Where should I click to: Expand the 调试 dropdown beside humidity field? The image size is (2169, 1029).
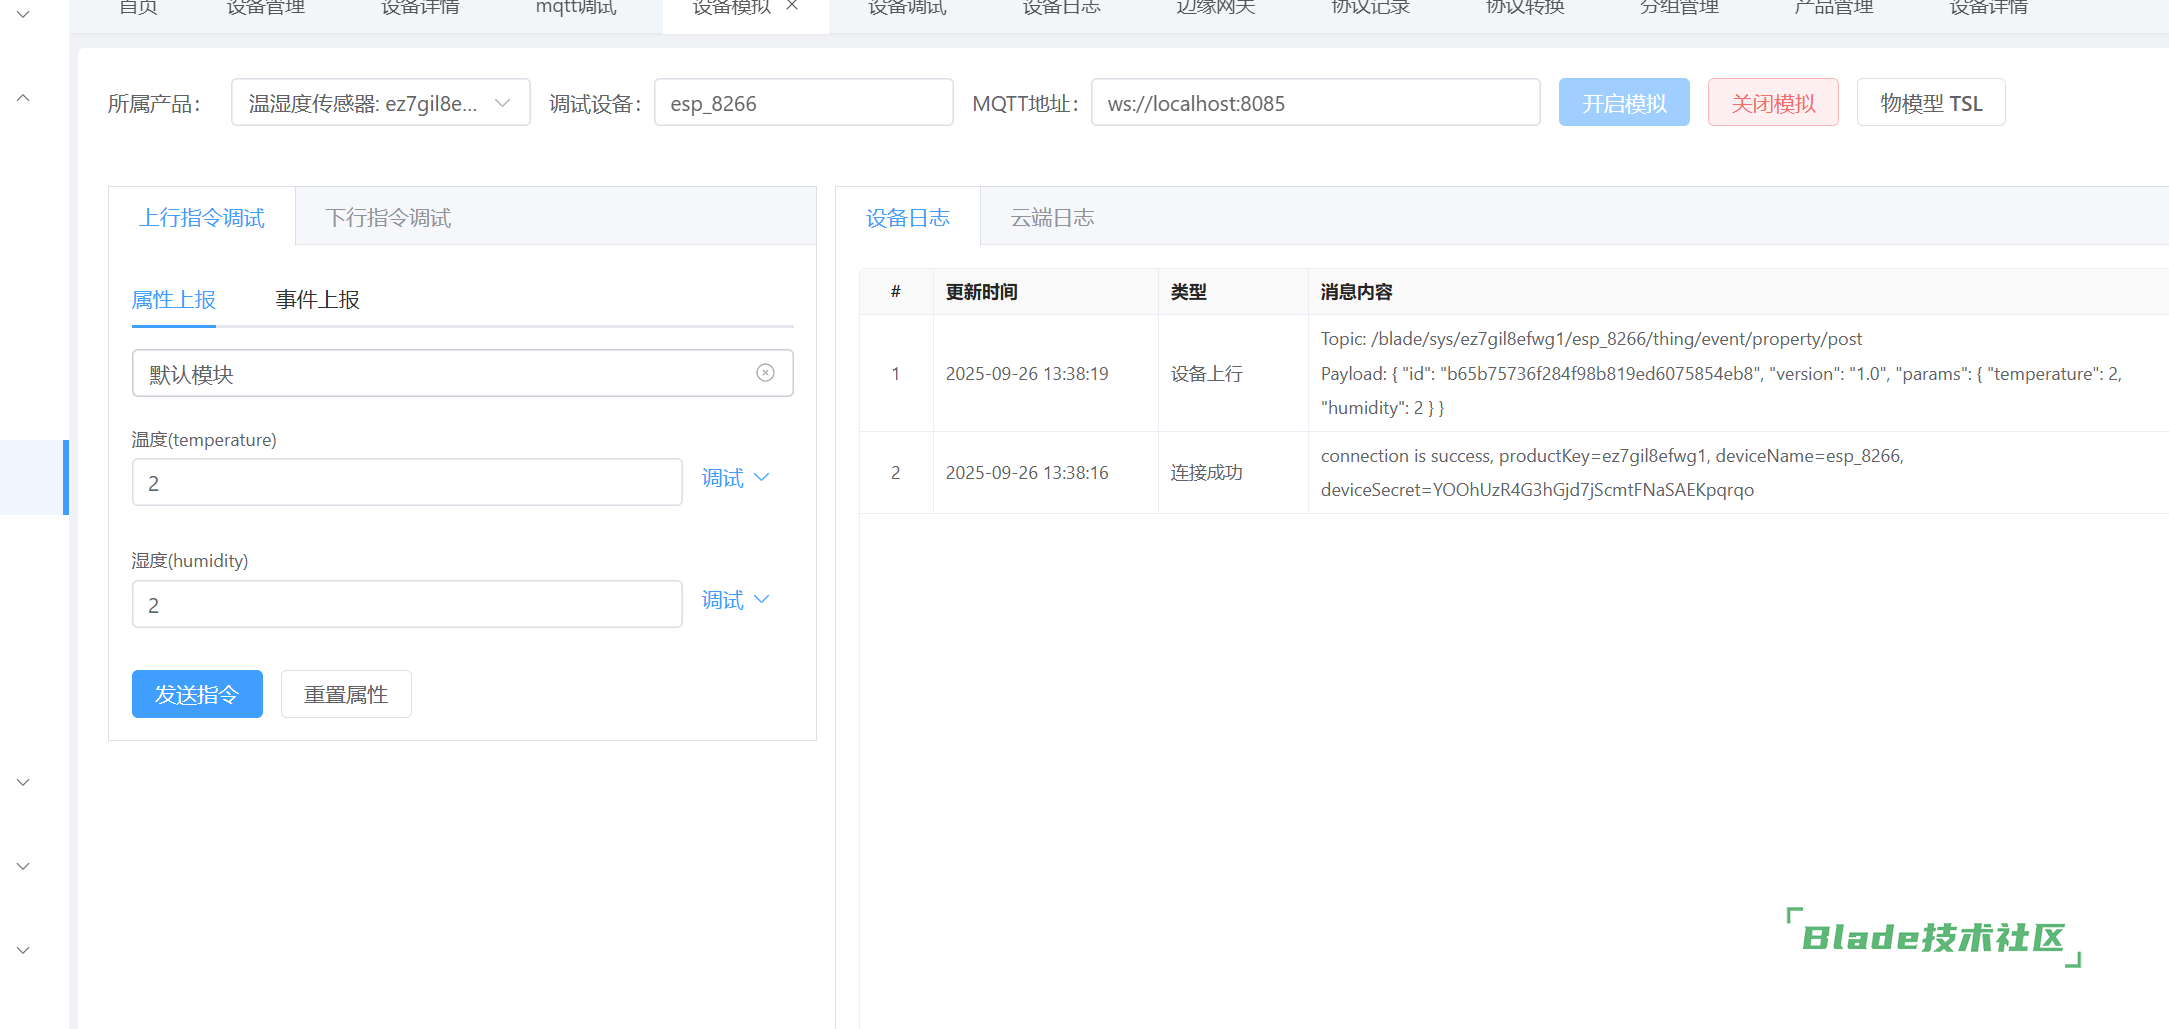(735, 600)
